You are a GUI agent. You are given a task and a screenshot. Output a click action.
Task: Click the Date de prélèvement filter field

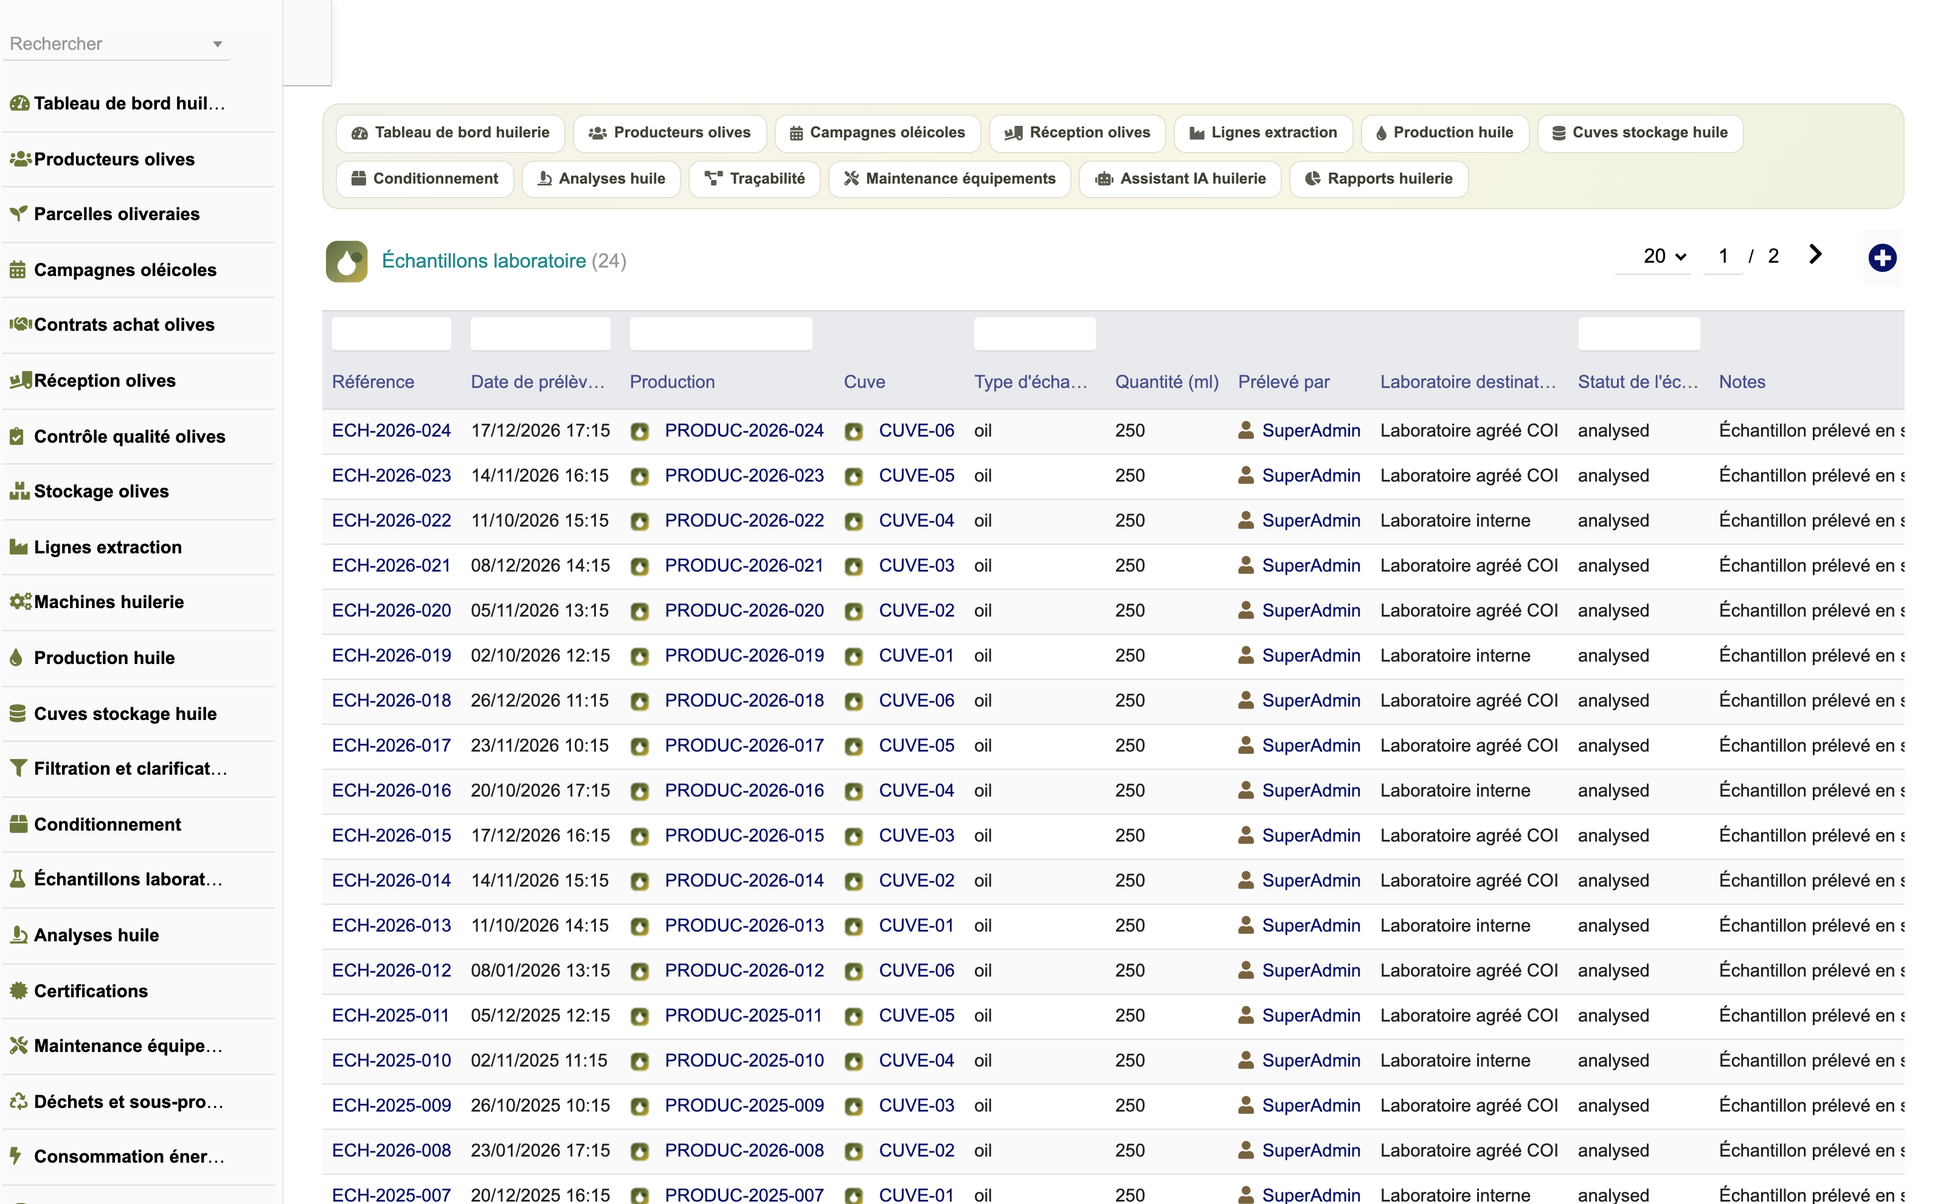click(540, 334)
